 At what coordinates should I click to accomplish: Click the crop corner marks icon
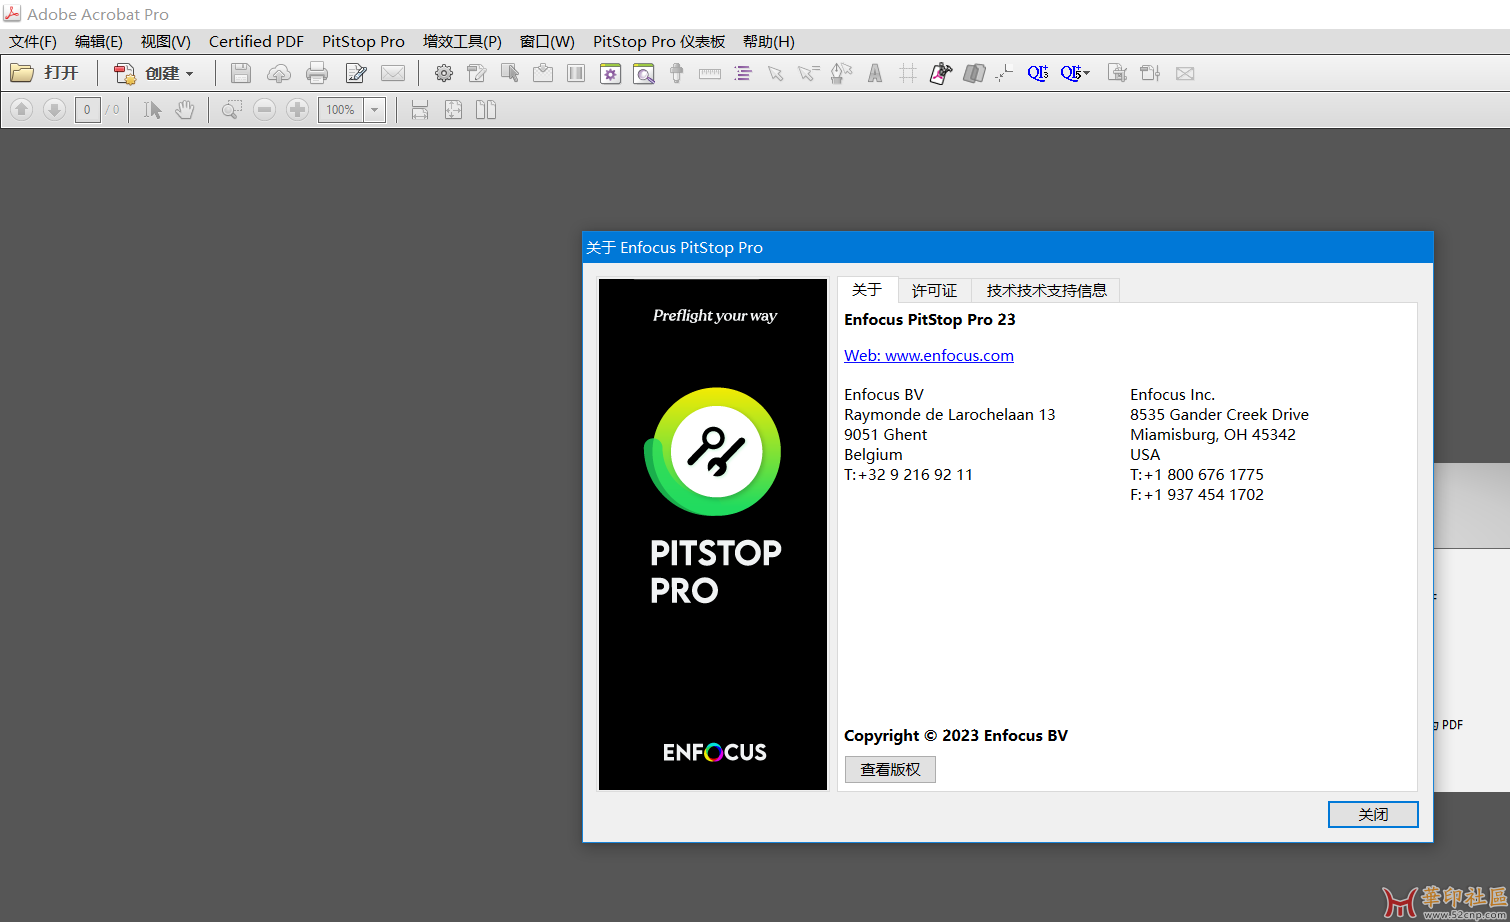pos(1004,73)
